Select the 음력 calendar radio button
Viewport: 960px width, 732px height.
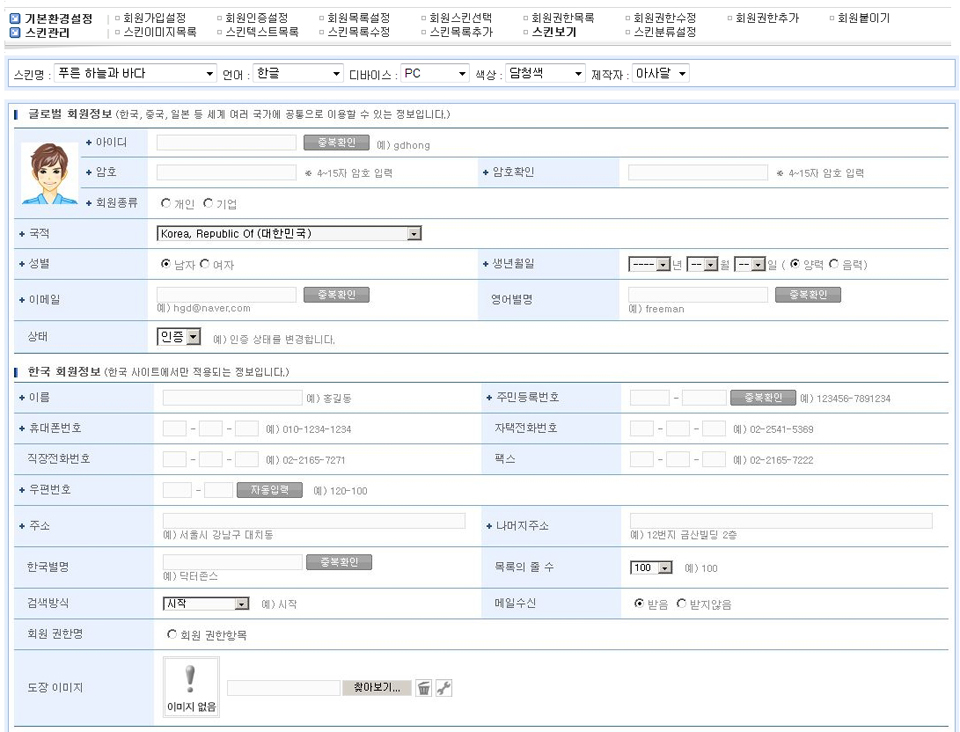tap(834, 265)
